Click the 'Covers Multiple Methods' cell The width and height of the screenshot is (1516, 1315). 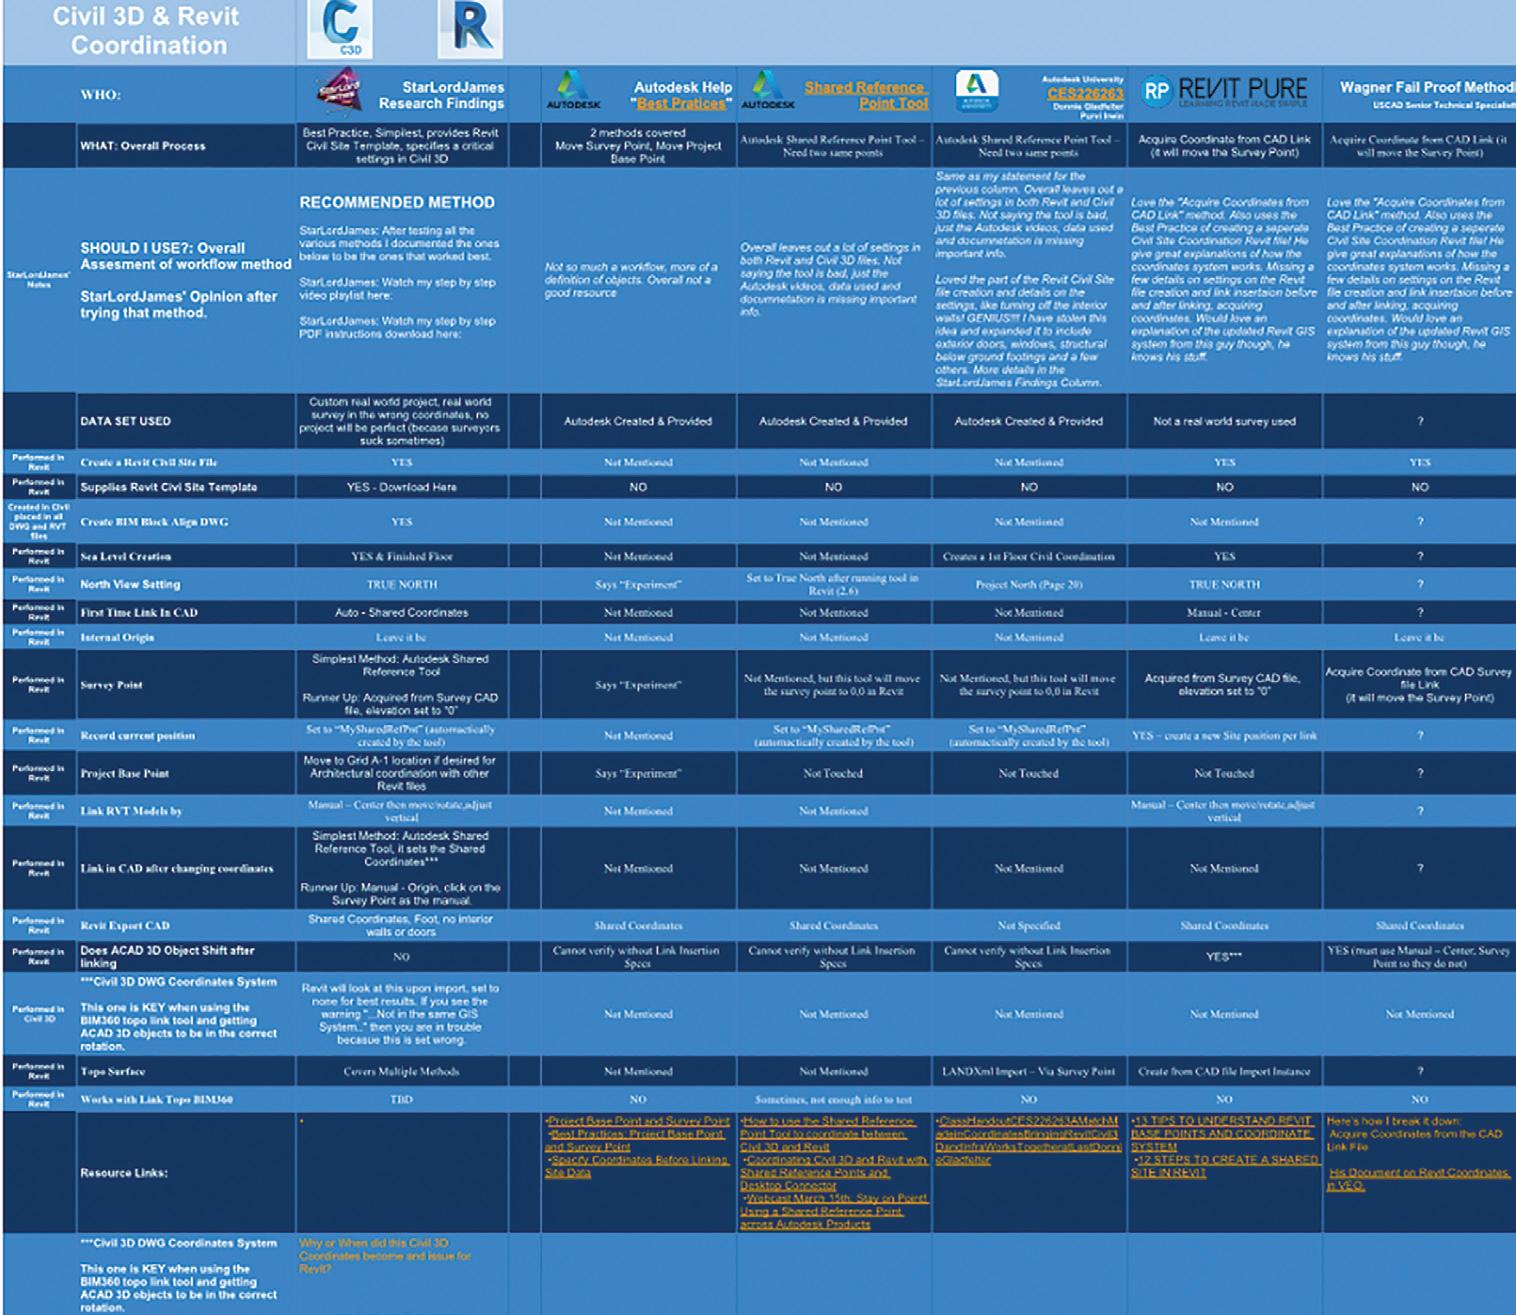[402, 1072]
